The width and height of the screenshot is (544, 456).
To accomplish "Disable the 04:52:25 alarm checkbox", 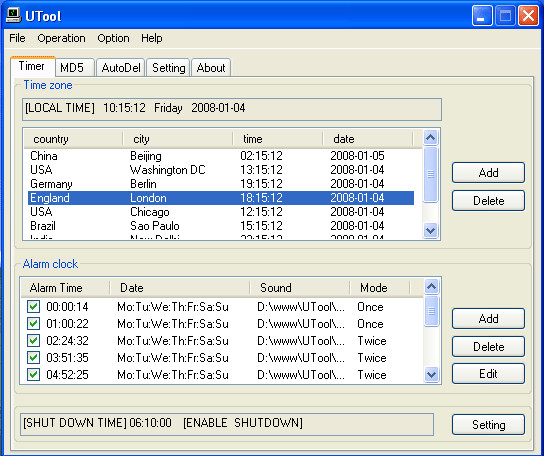I will [x=34, y=375].
